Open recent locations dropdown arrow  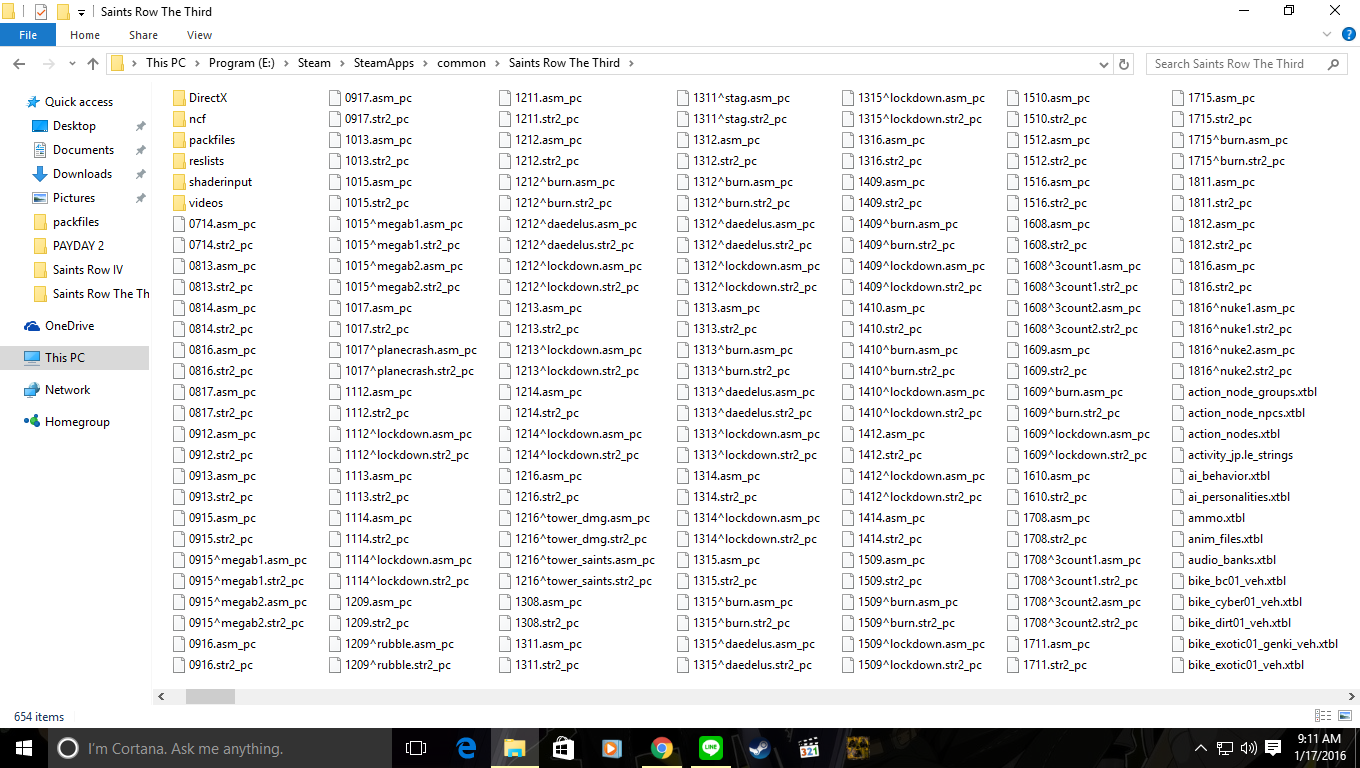click(x=72, y=63)
